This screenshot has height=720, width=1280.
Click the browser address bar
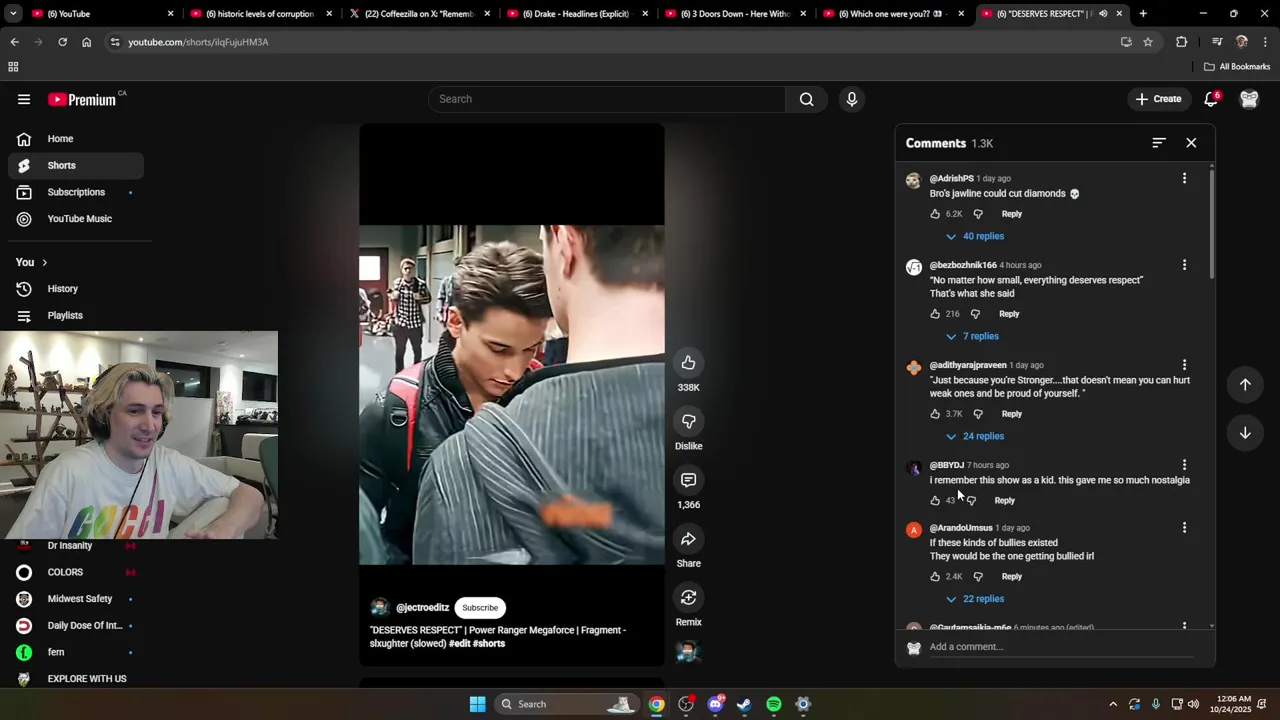[x=610, y=42]
